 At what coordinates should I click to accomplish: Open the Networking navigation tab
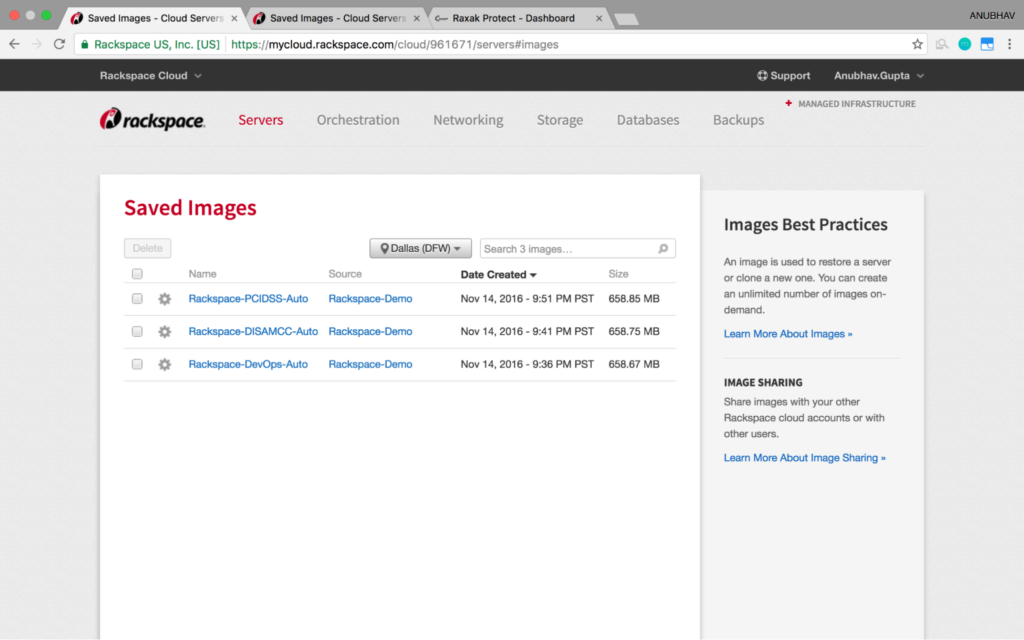tap(468, 120)
